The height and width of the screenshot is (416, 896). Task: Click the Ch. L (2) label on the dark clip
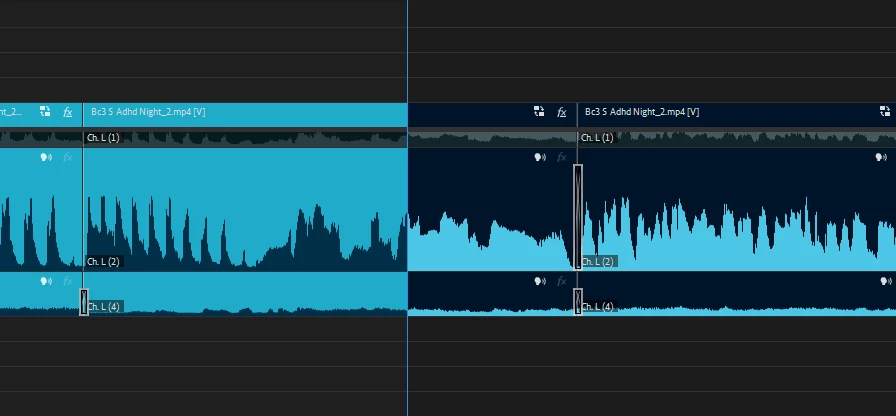[x=597, y=262]
